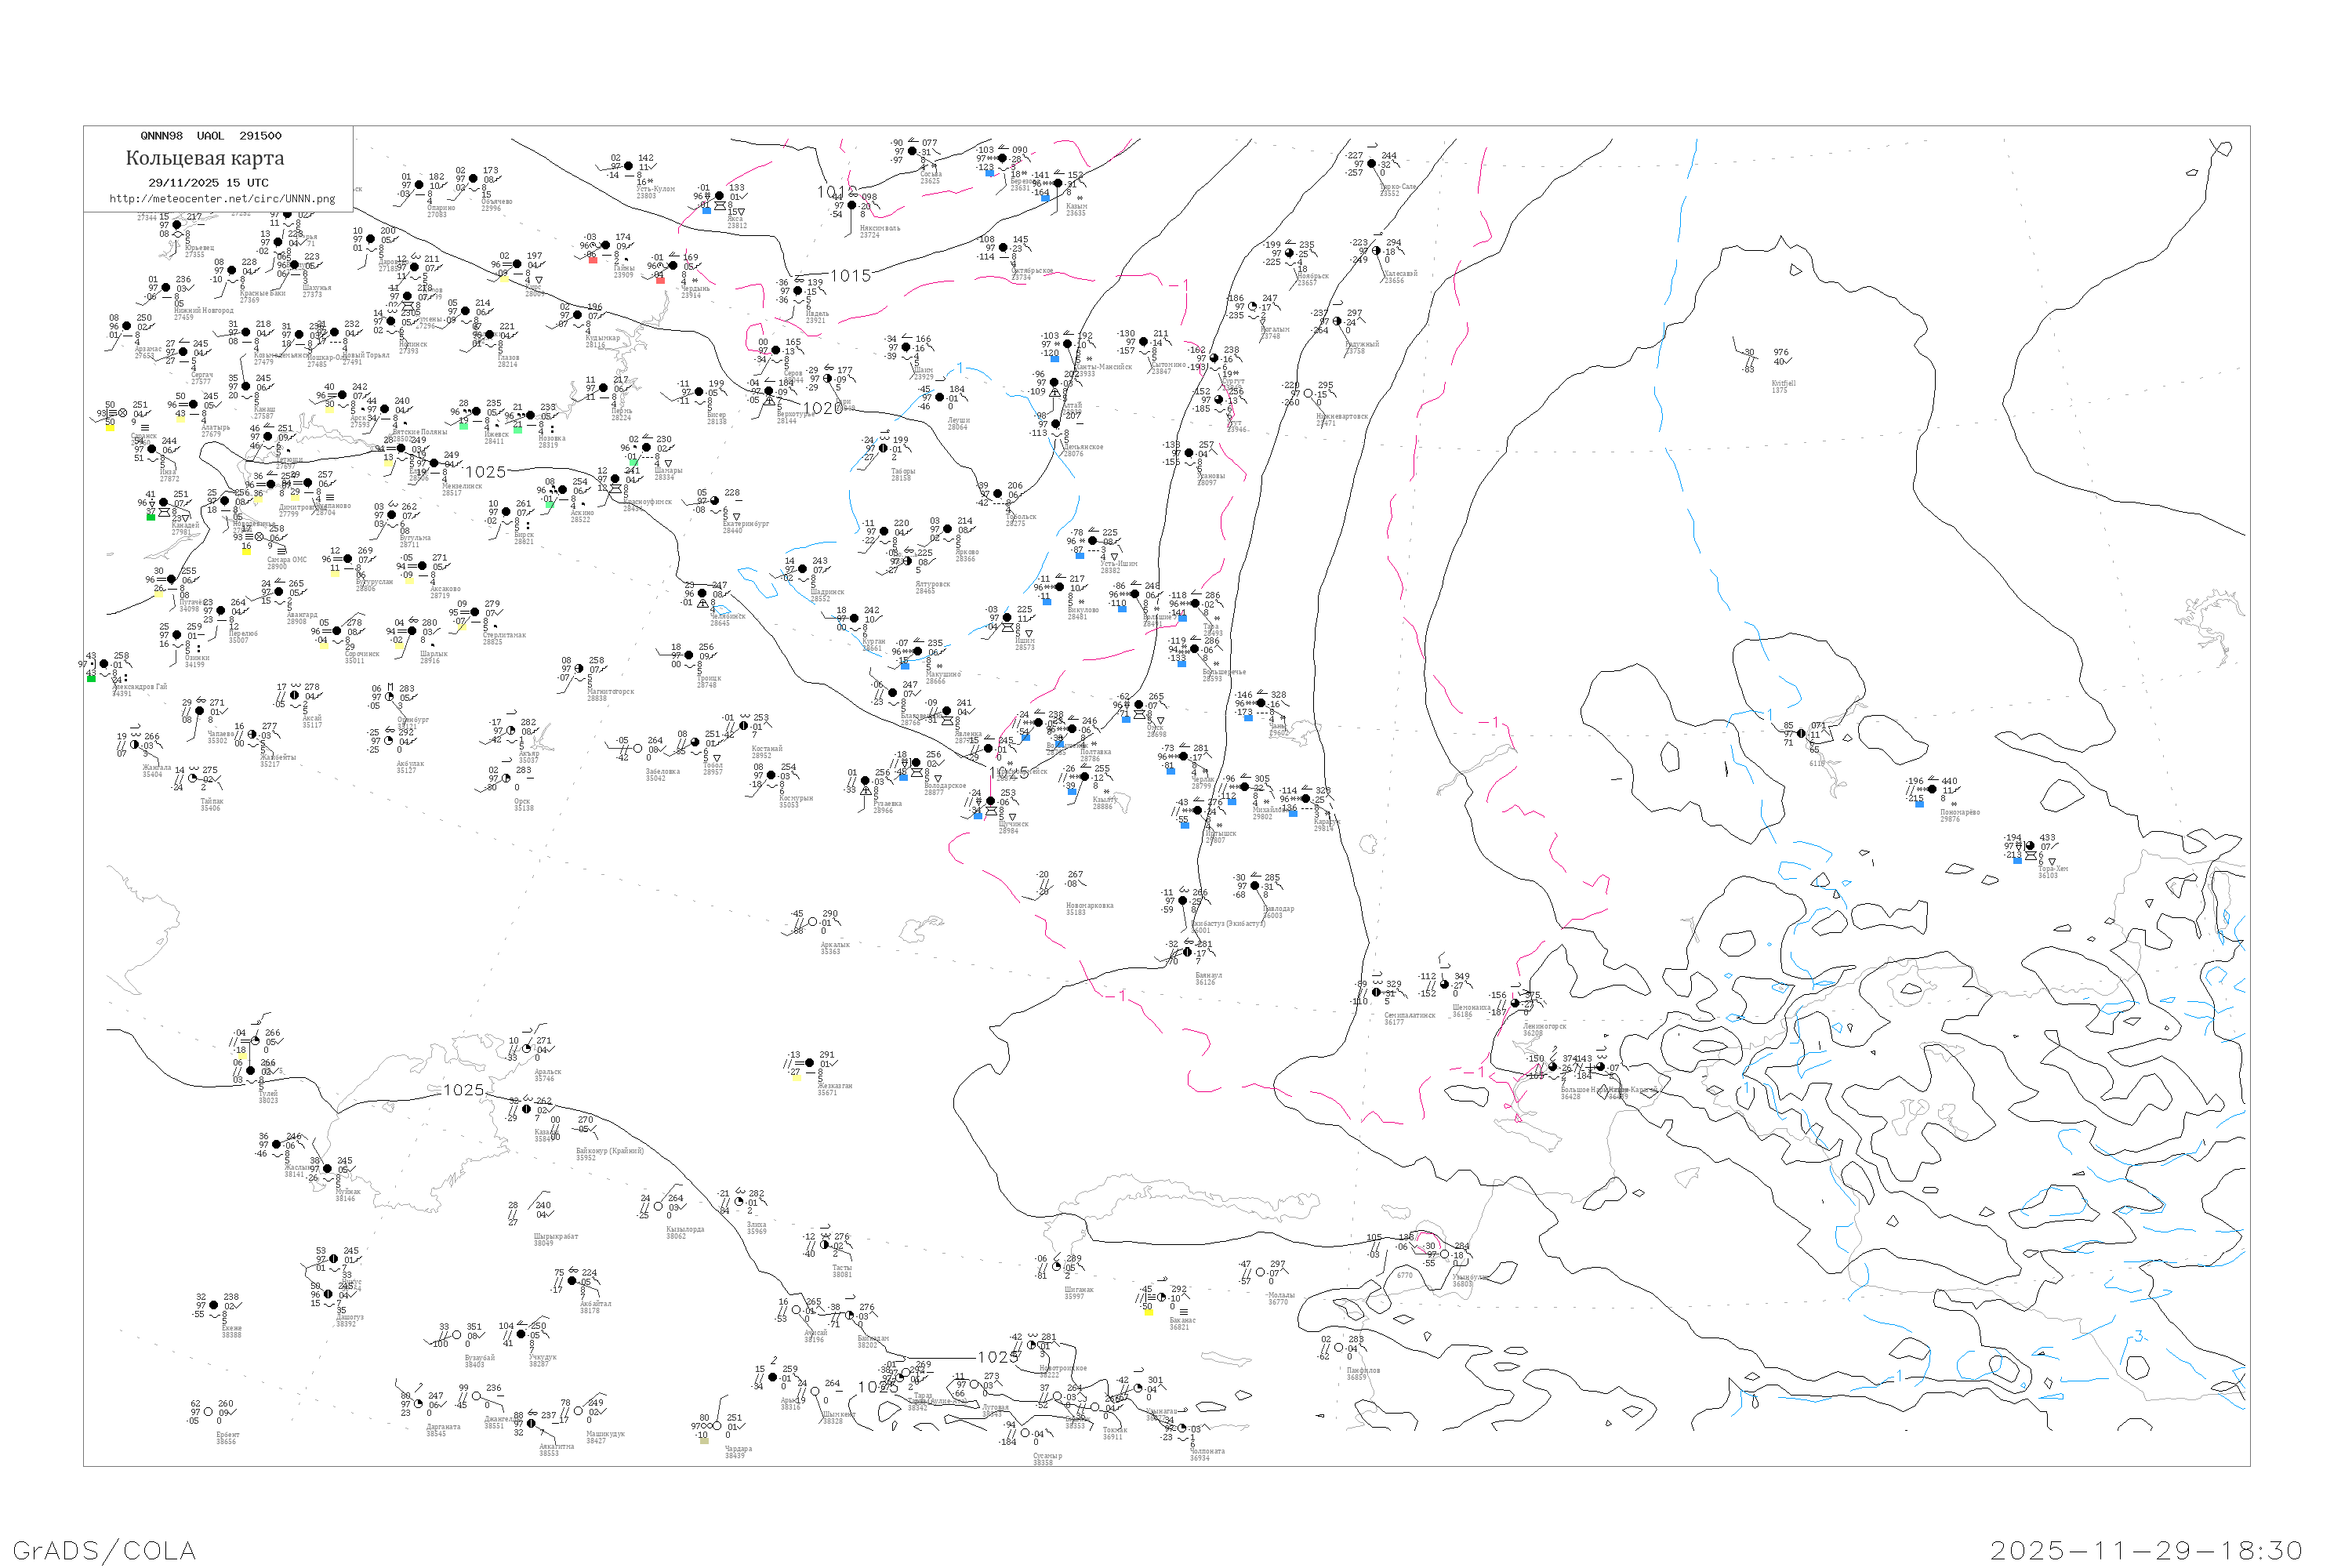Click the 2025-11-29-18:30 timestamp
The width and height of the screenshot is (2352, 1568).
point(2146,1550)
